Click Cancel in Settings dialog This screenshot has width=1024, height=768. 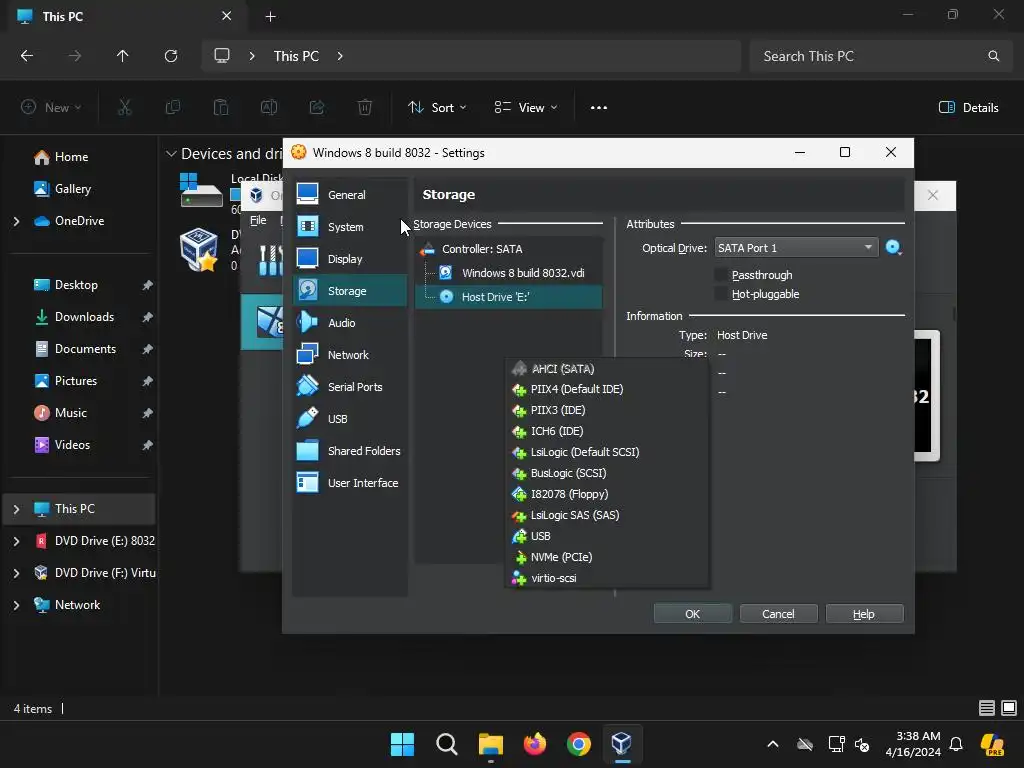[778, 614]
